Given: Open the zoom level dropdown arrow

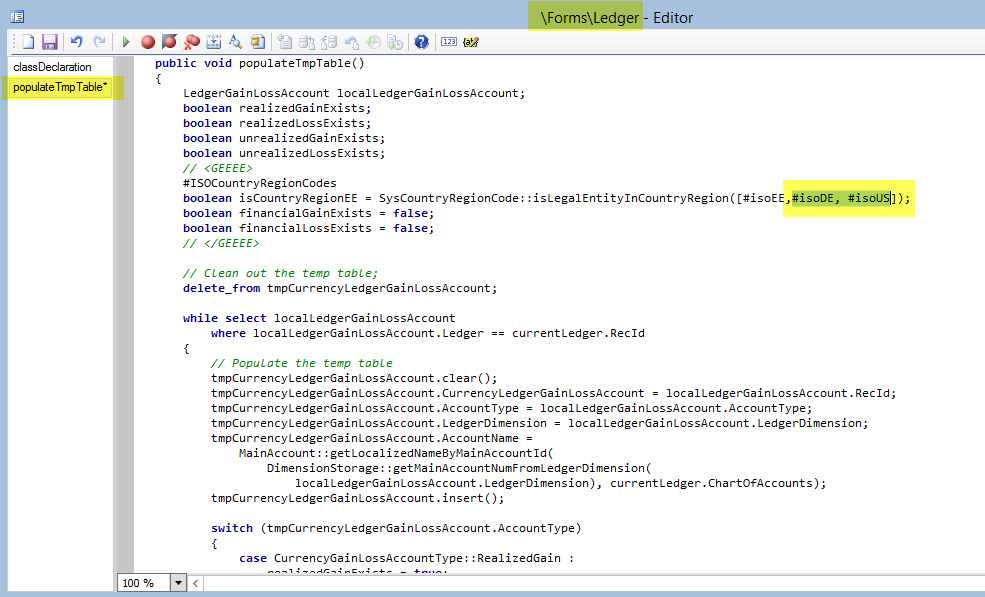Looking at the screenshot, I should (x=179, y=582).
